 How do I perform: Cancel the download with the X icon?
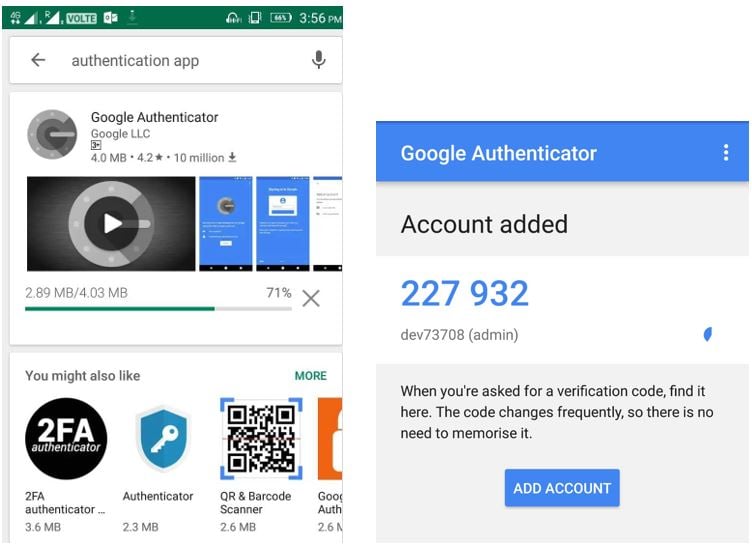[x=311, y=298]
